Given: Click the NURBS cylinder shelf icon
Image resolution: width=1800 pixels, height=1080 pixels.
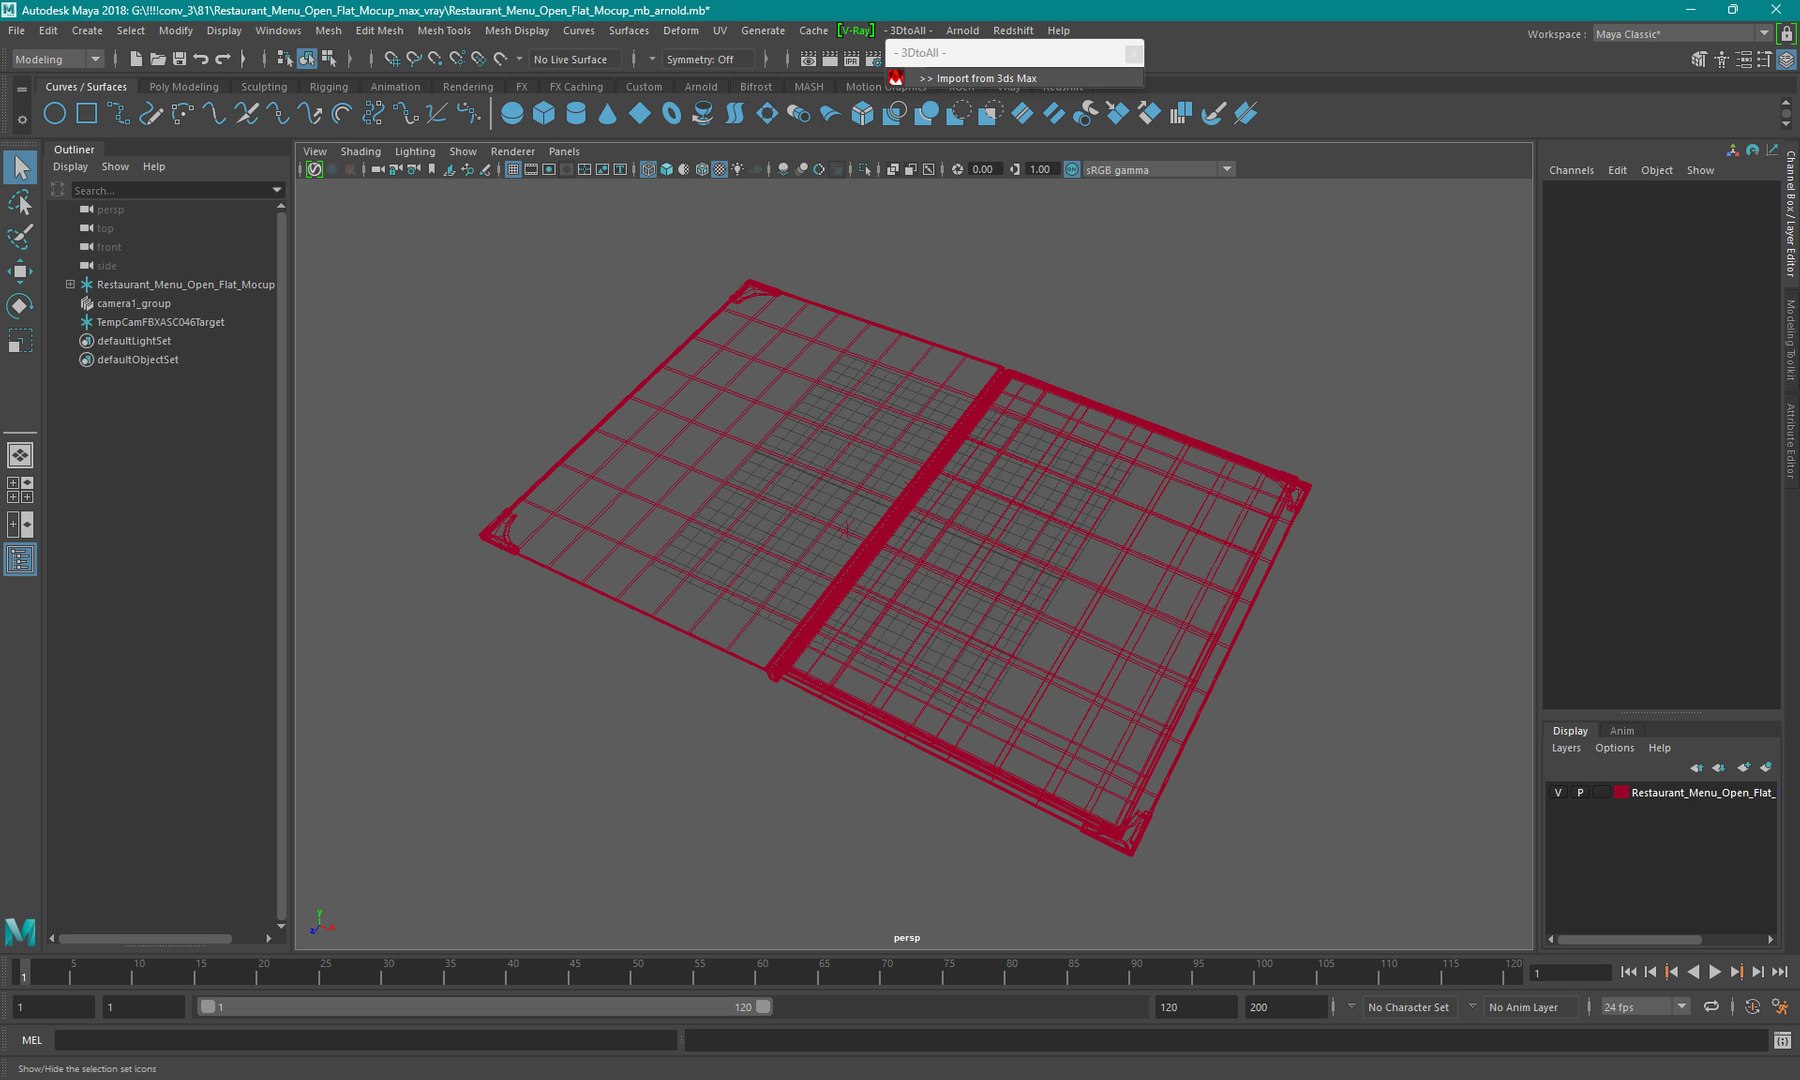Looking at the screenshot, I should pyautogui.click(x=576, y=114).
